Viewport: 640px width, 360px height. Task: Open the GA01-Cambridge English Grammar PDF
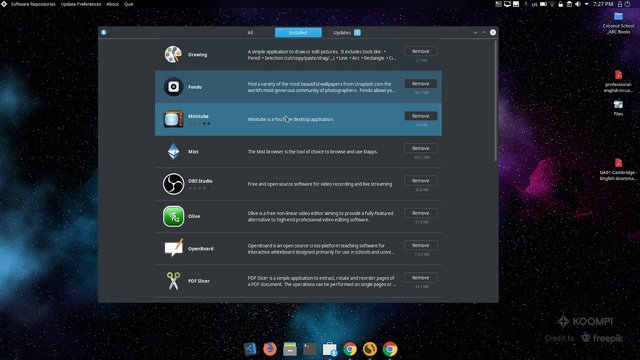[x=618, y=169]
